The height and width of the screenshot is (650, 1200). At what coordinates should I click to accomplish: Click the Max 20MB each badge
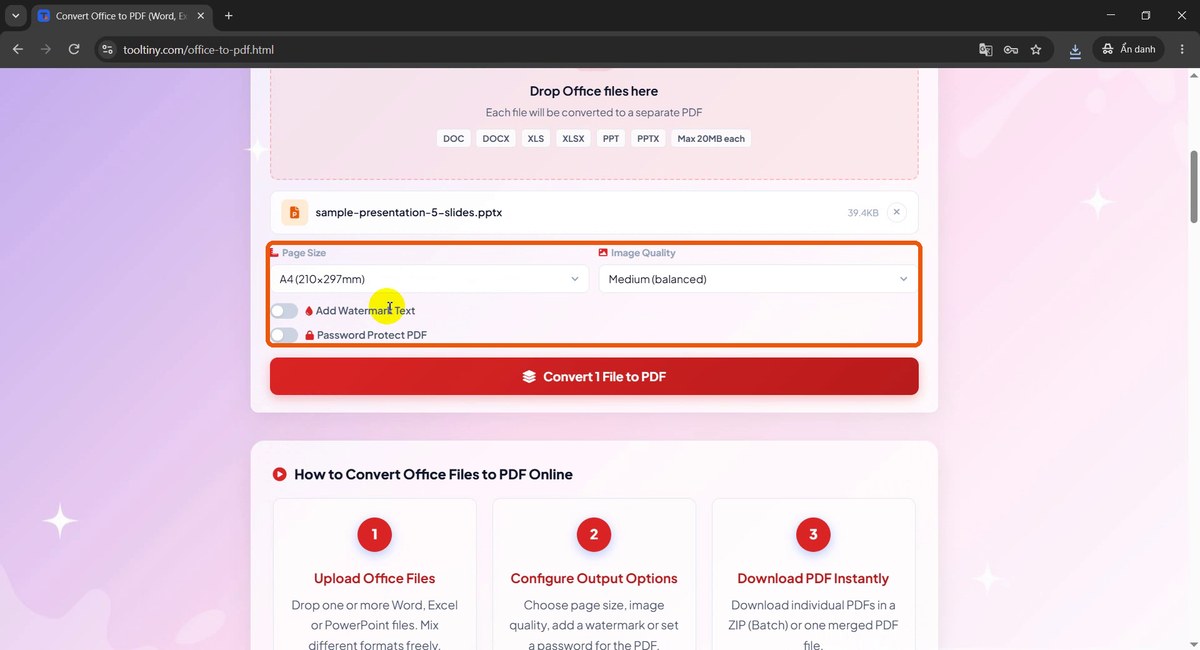(x=711, y=139)
